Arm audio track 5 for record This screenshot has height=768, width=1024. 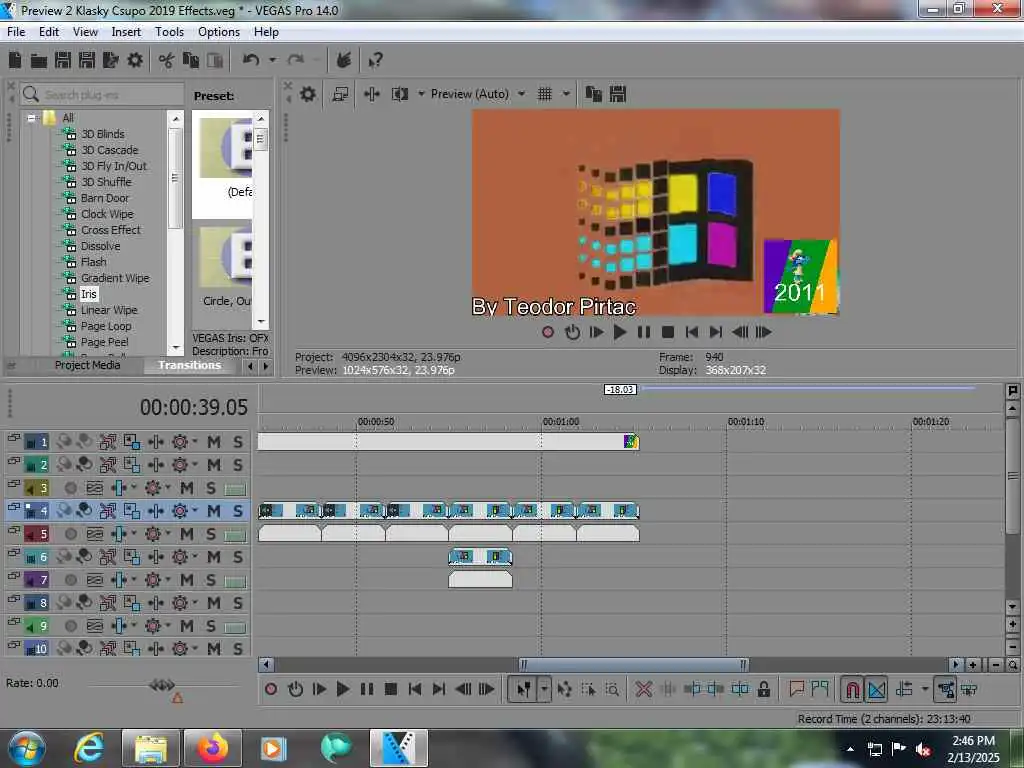coord(71,534)
